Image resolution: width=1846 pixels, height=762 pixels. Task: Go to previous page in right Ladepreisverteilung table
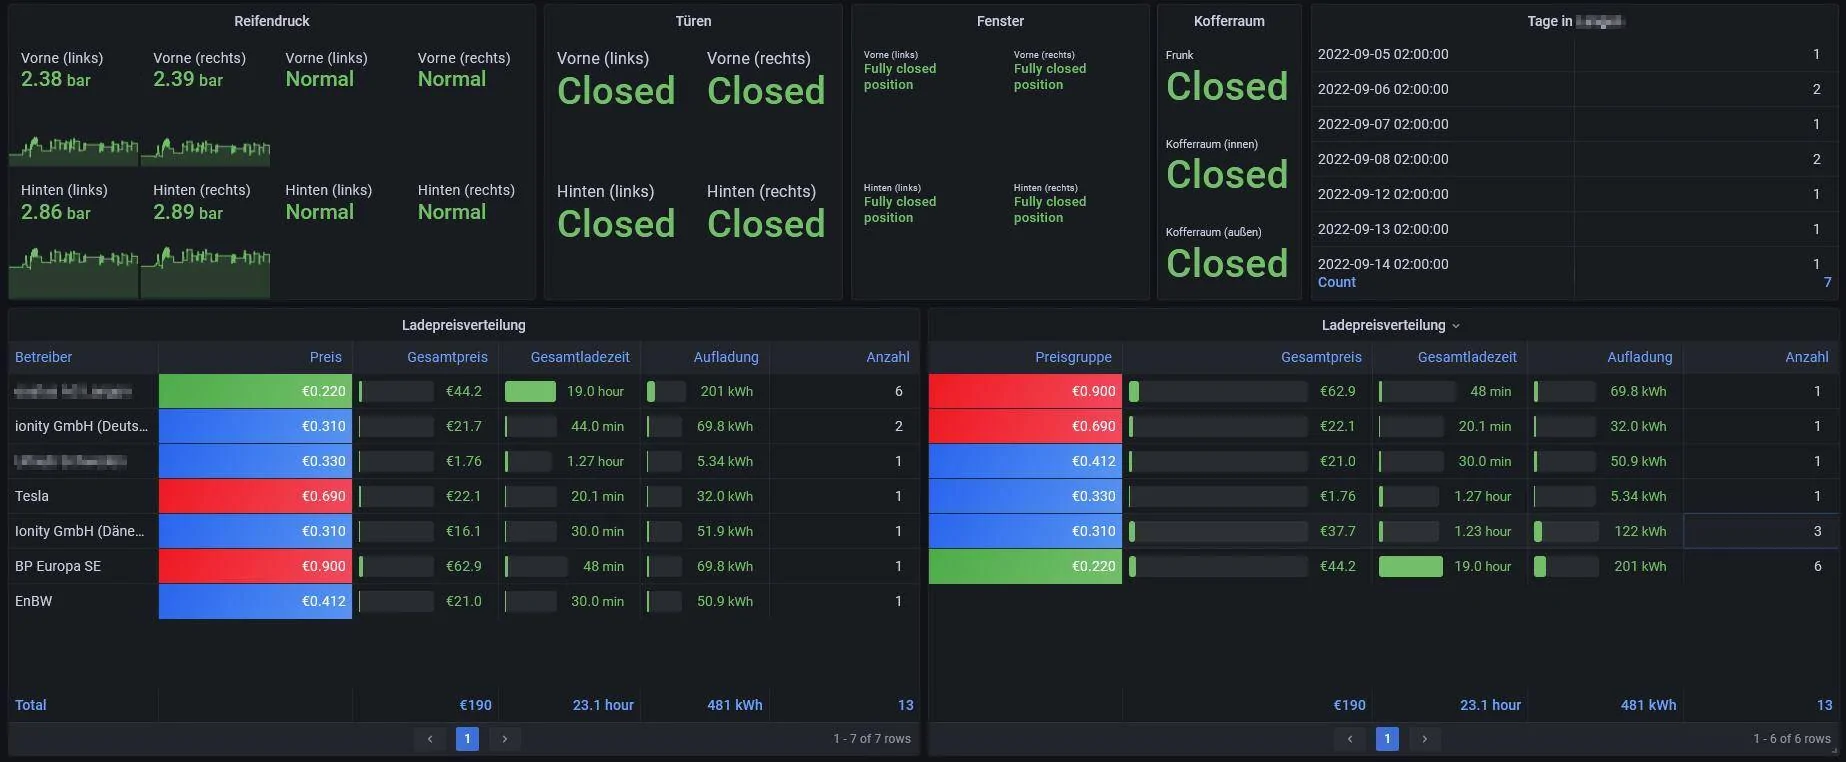click(x=1350, y=739)
